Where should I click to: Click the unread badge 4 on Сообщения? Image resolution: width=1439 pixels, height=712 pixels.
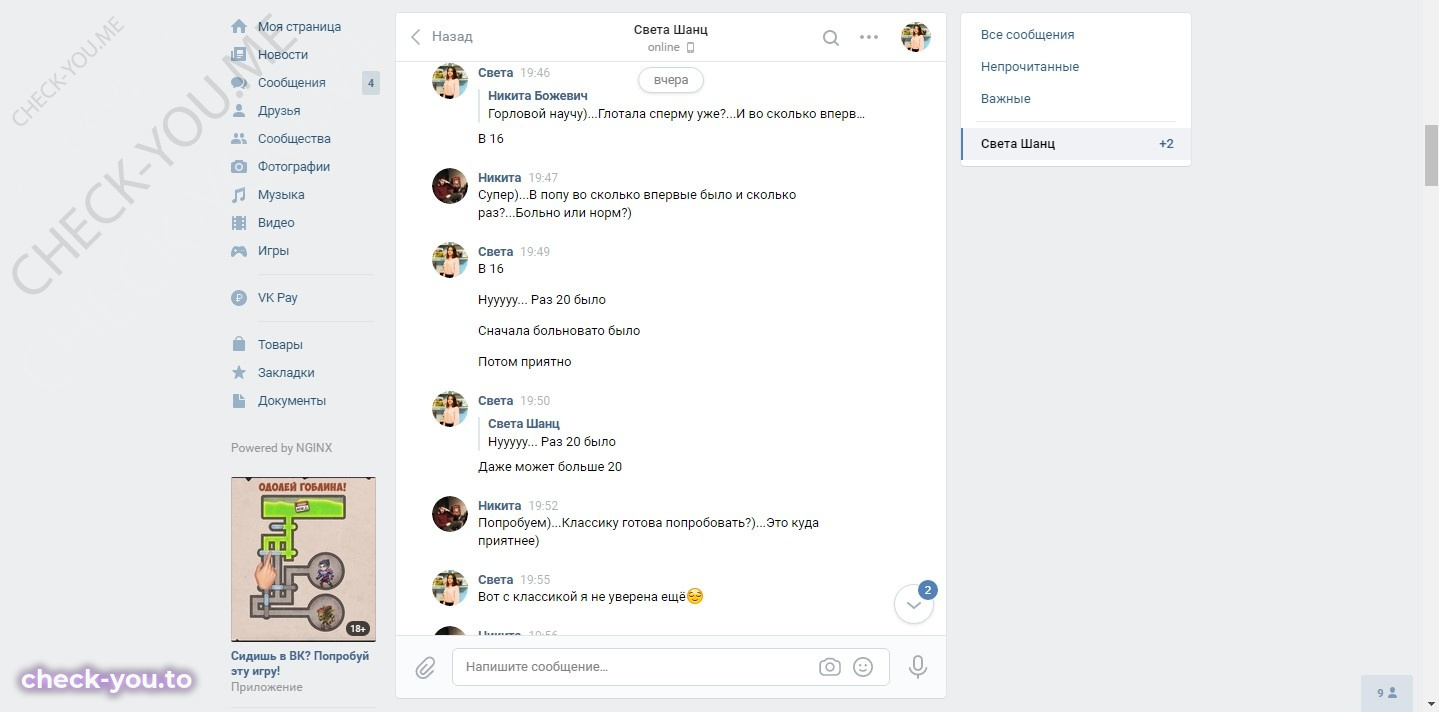(371, 83)
